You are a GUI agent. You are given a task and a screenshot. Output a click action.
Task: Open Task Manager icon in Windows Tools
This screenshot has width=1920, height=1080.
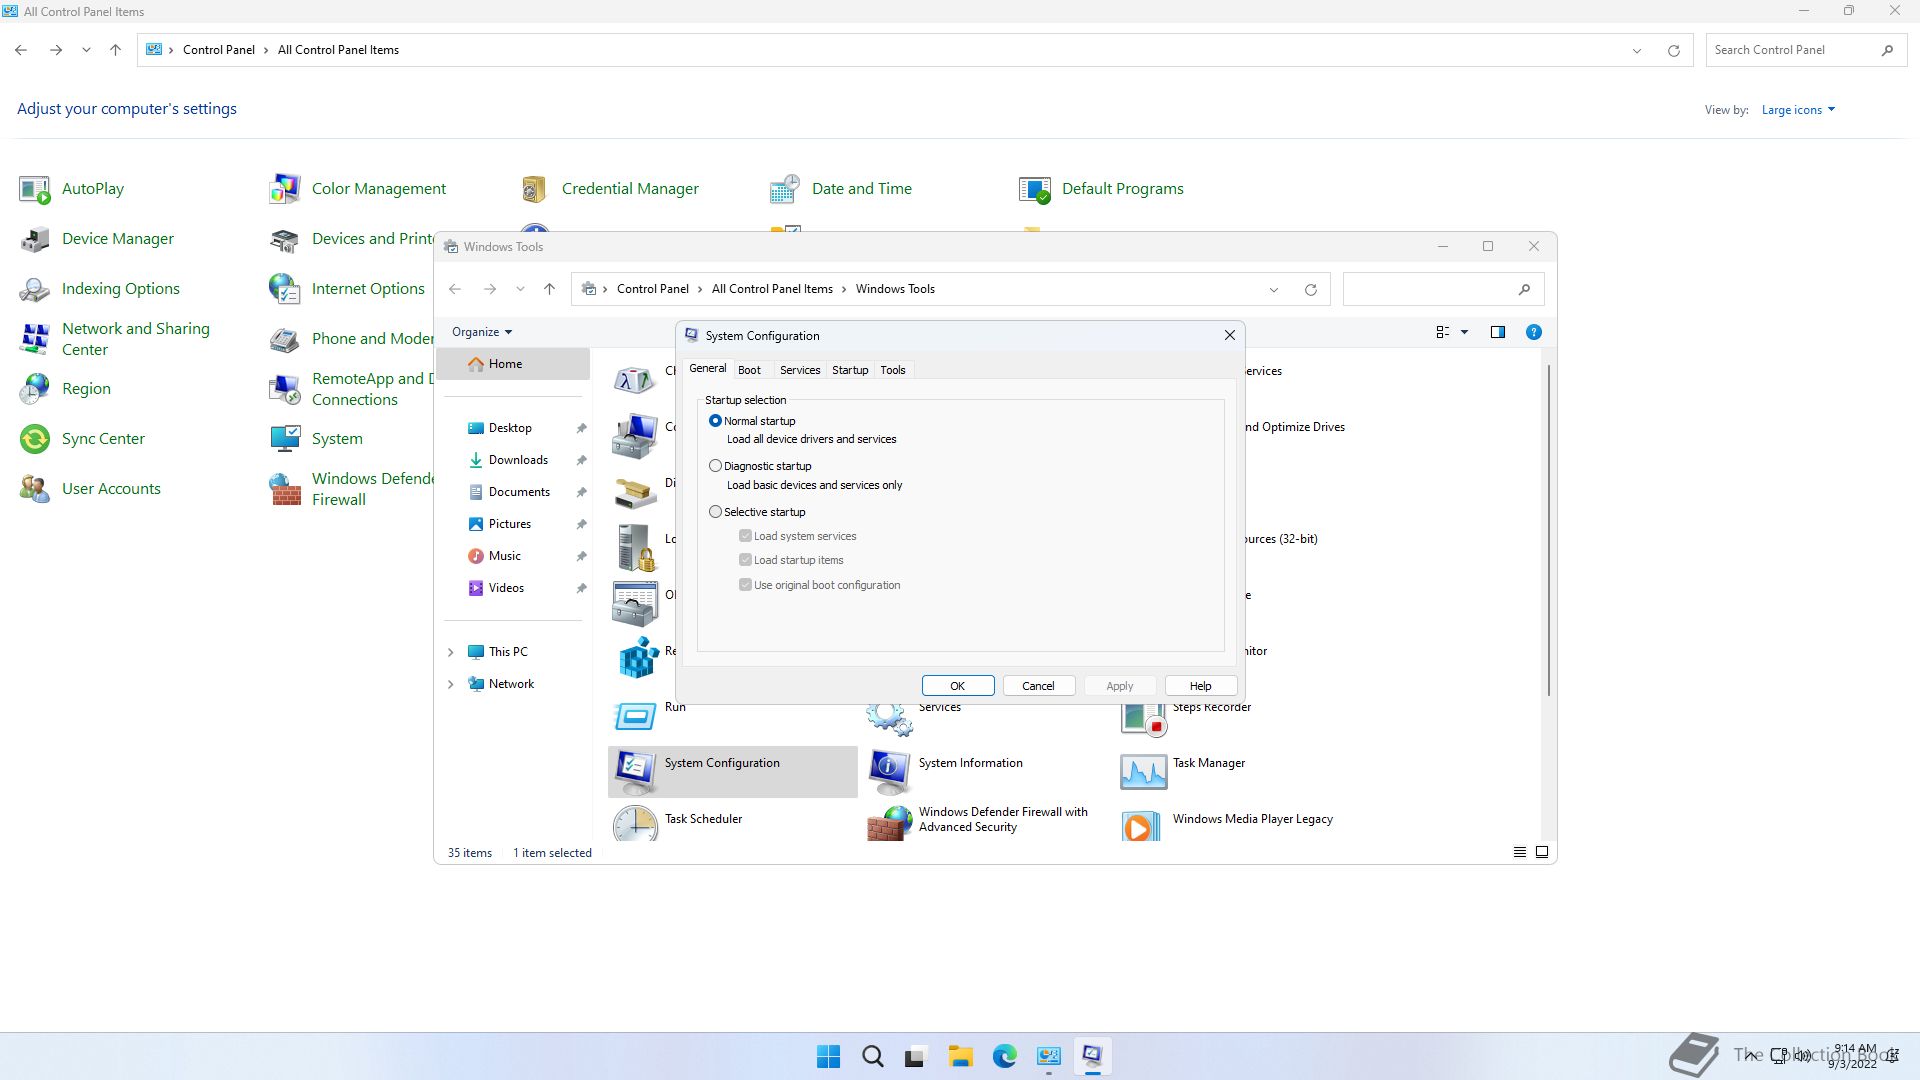[1143, 771]
